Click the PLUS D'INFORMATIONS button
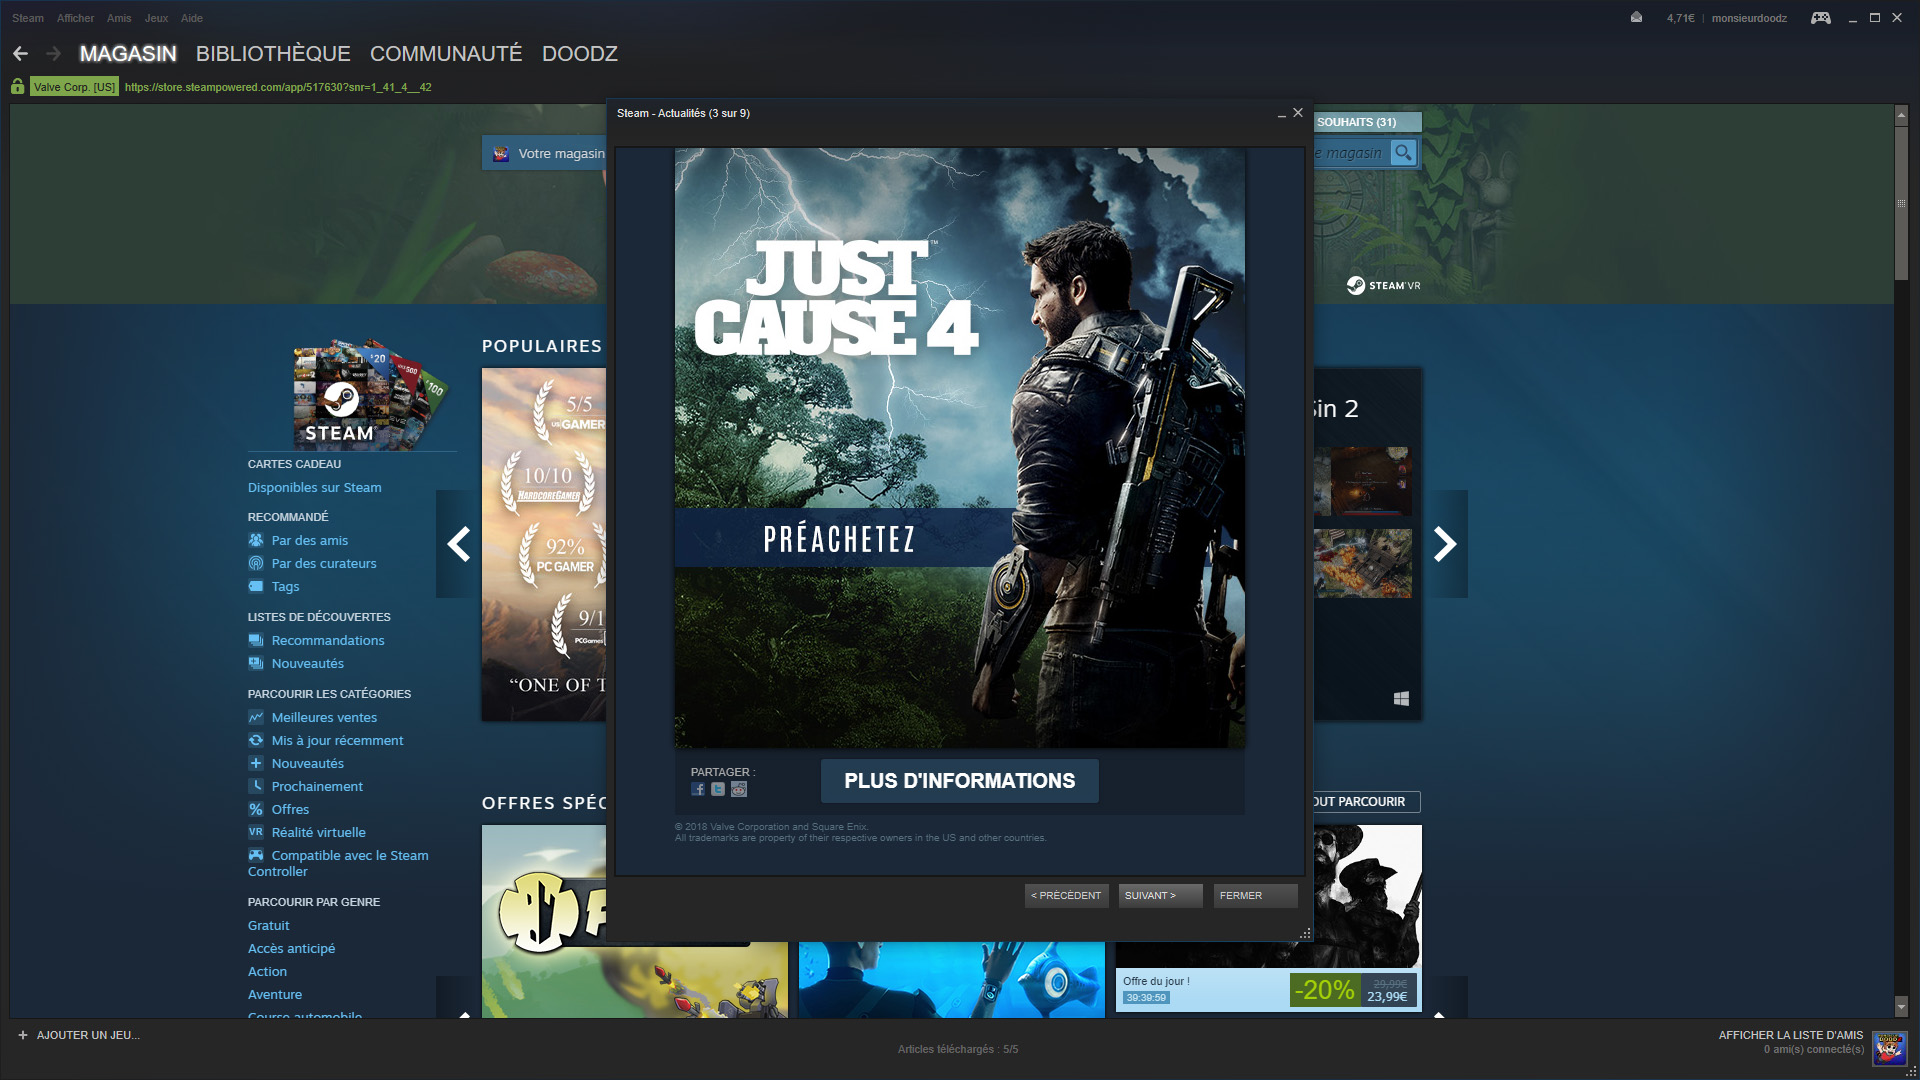Screen dimensions: 1920x1080 coord(960,781)
